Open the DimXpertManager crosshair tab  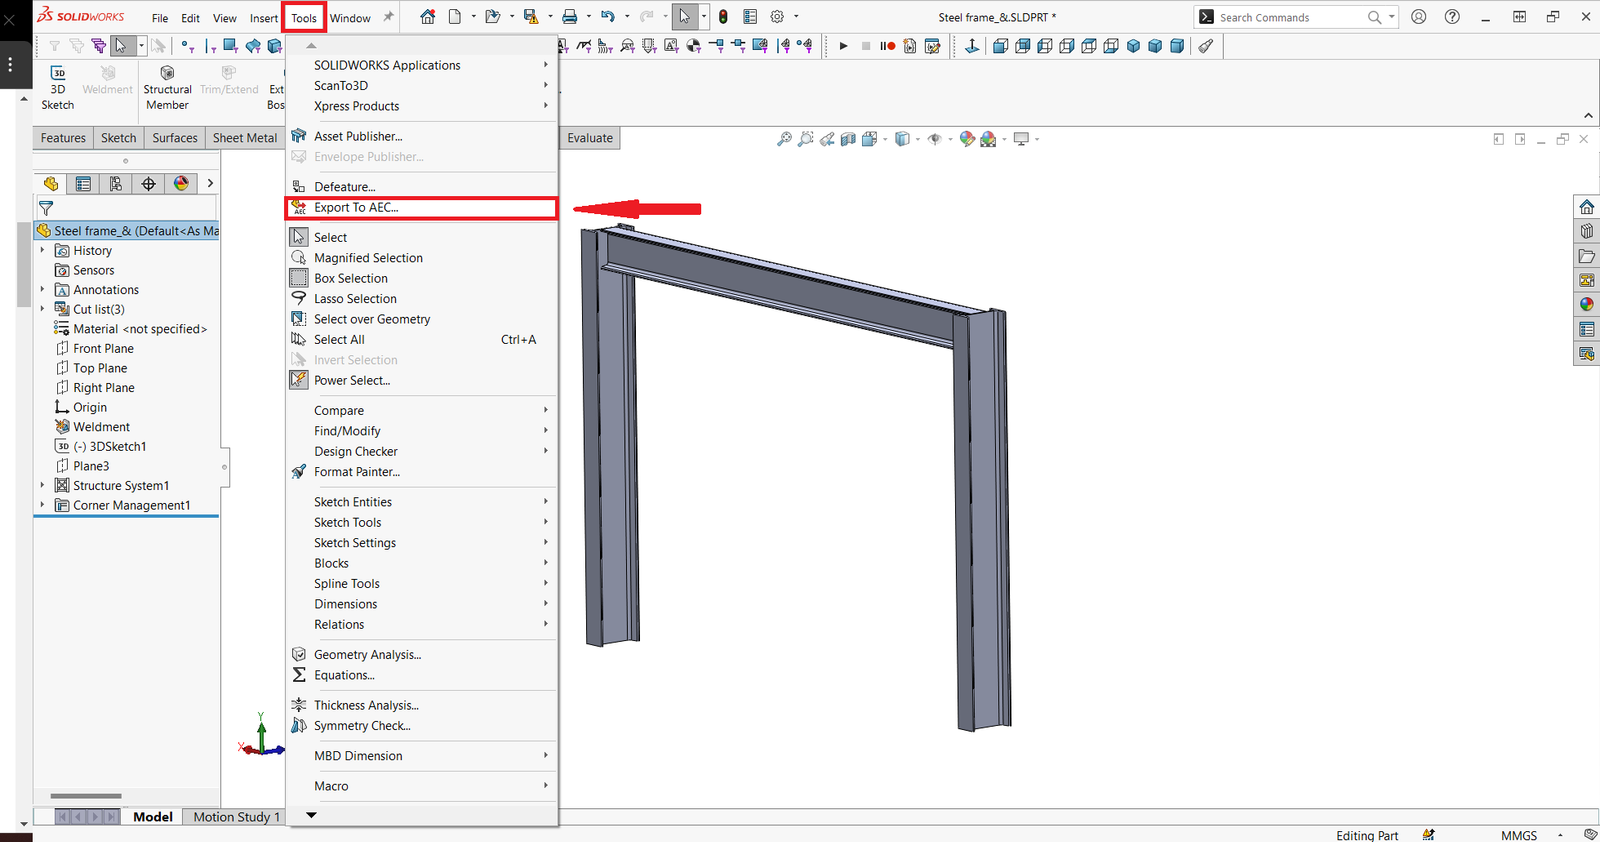[148, 183]
